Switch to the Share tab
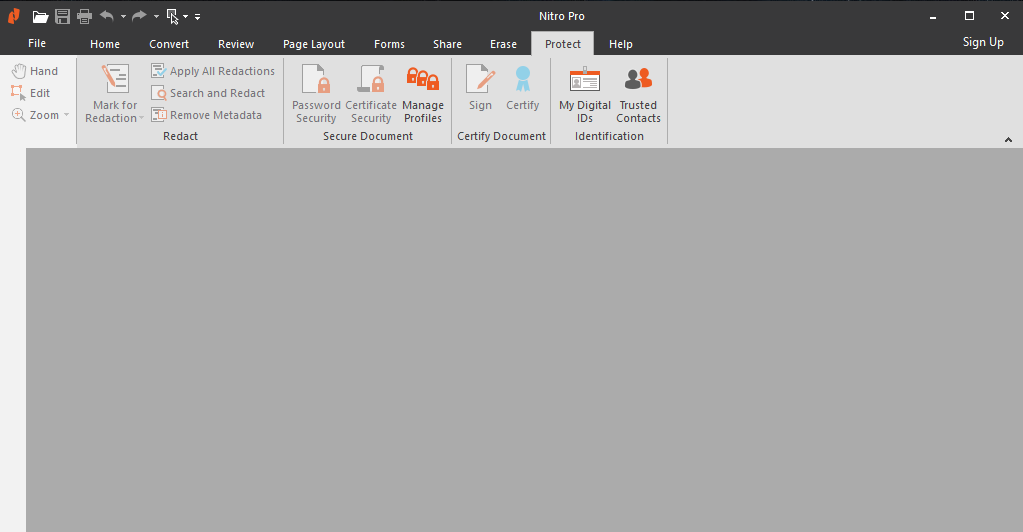The height and width of the screenshot is (532, 1023). pyautogui.click(x=448, y=44)
